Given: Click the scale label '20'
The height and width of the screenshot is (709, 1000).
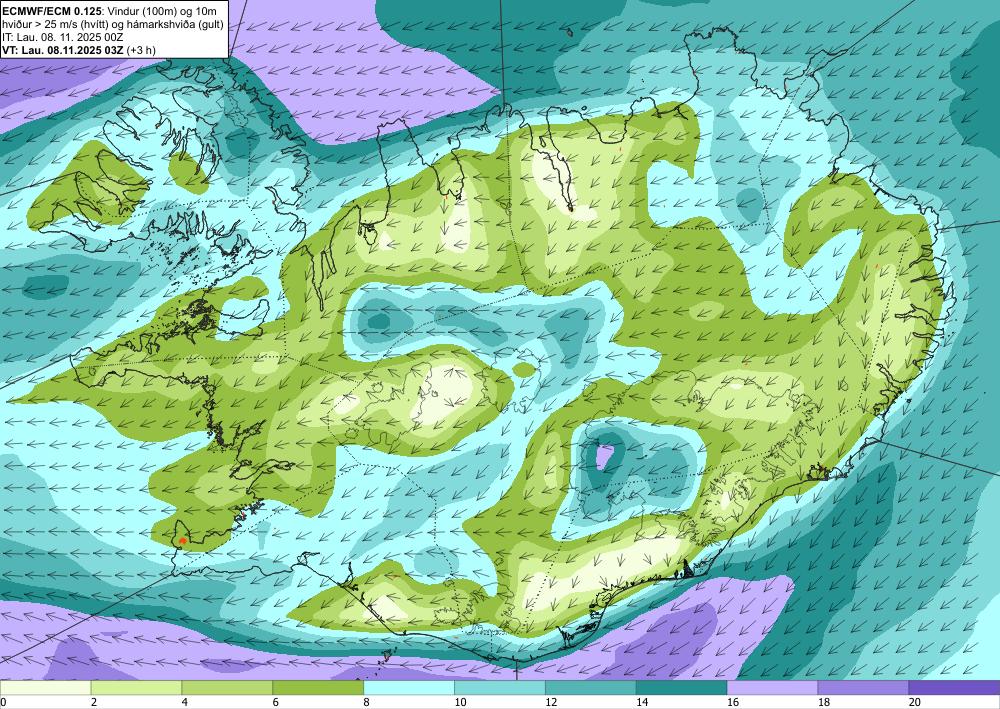Looking at the screenshot, I should 915,703.
